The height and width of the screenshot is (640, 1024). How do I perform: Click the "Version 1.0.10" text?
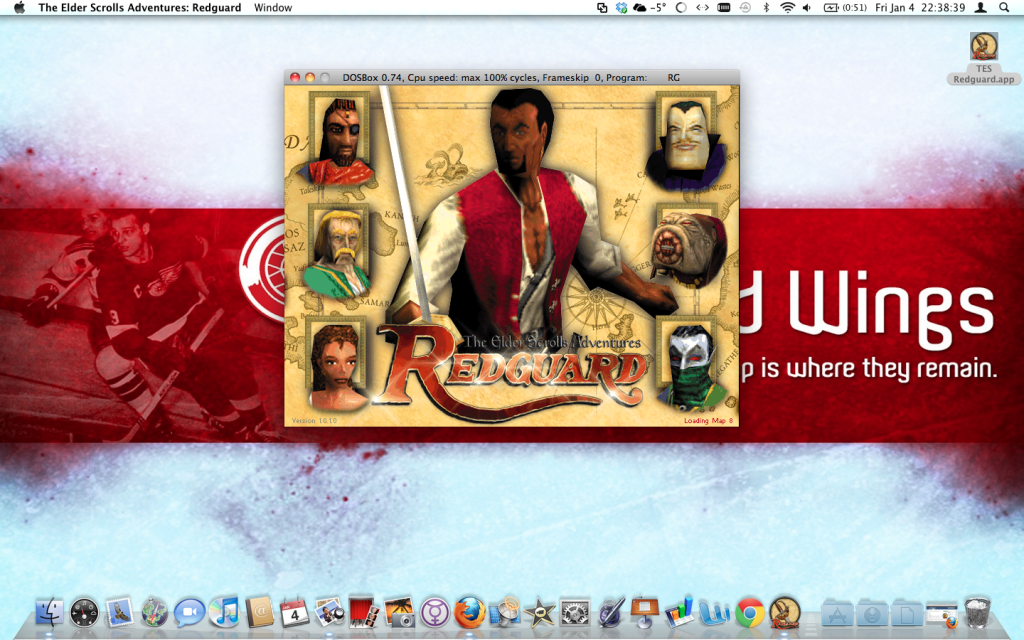coord(314,421)
